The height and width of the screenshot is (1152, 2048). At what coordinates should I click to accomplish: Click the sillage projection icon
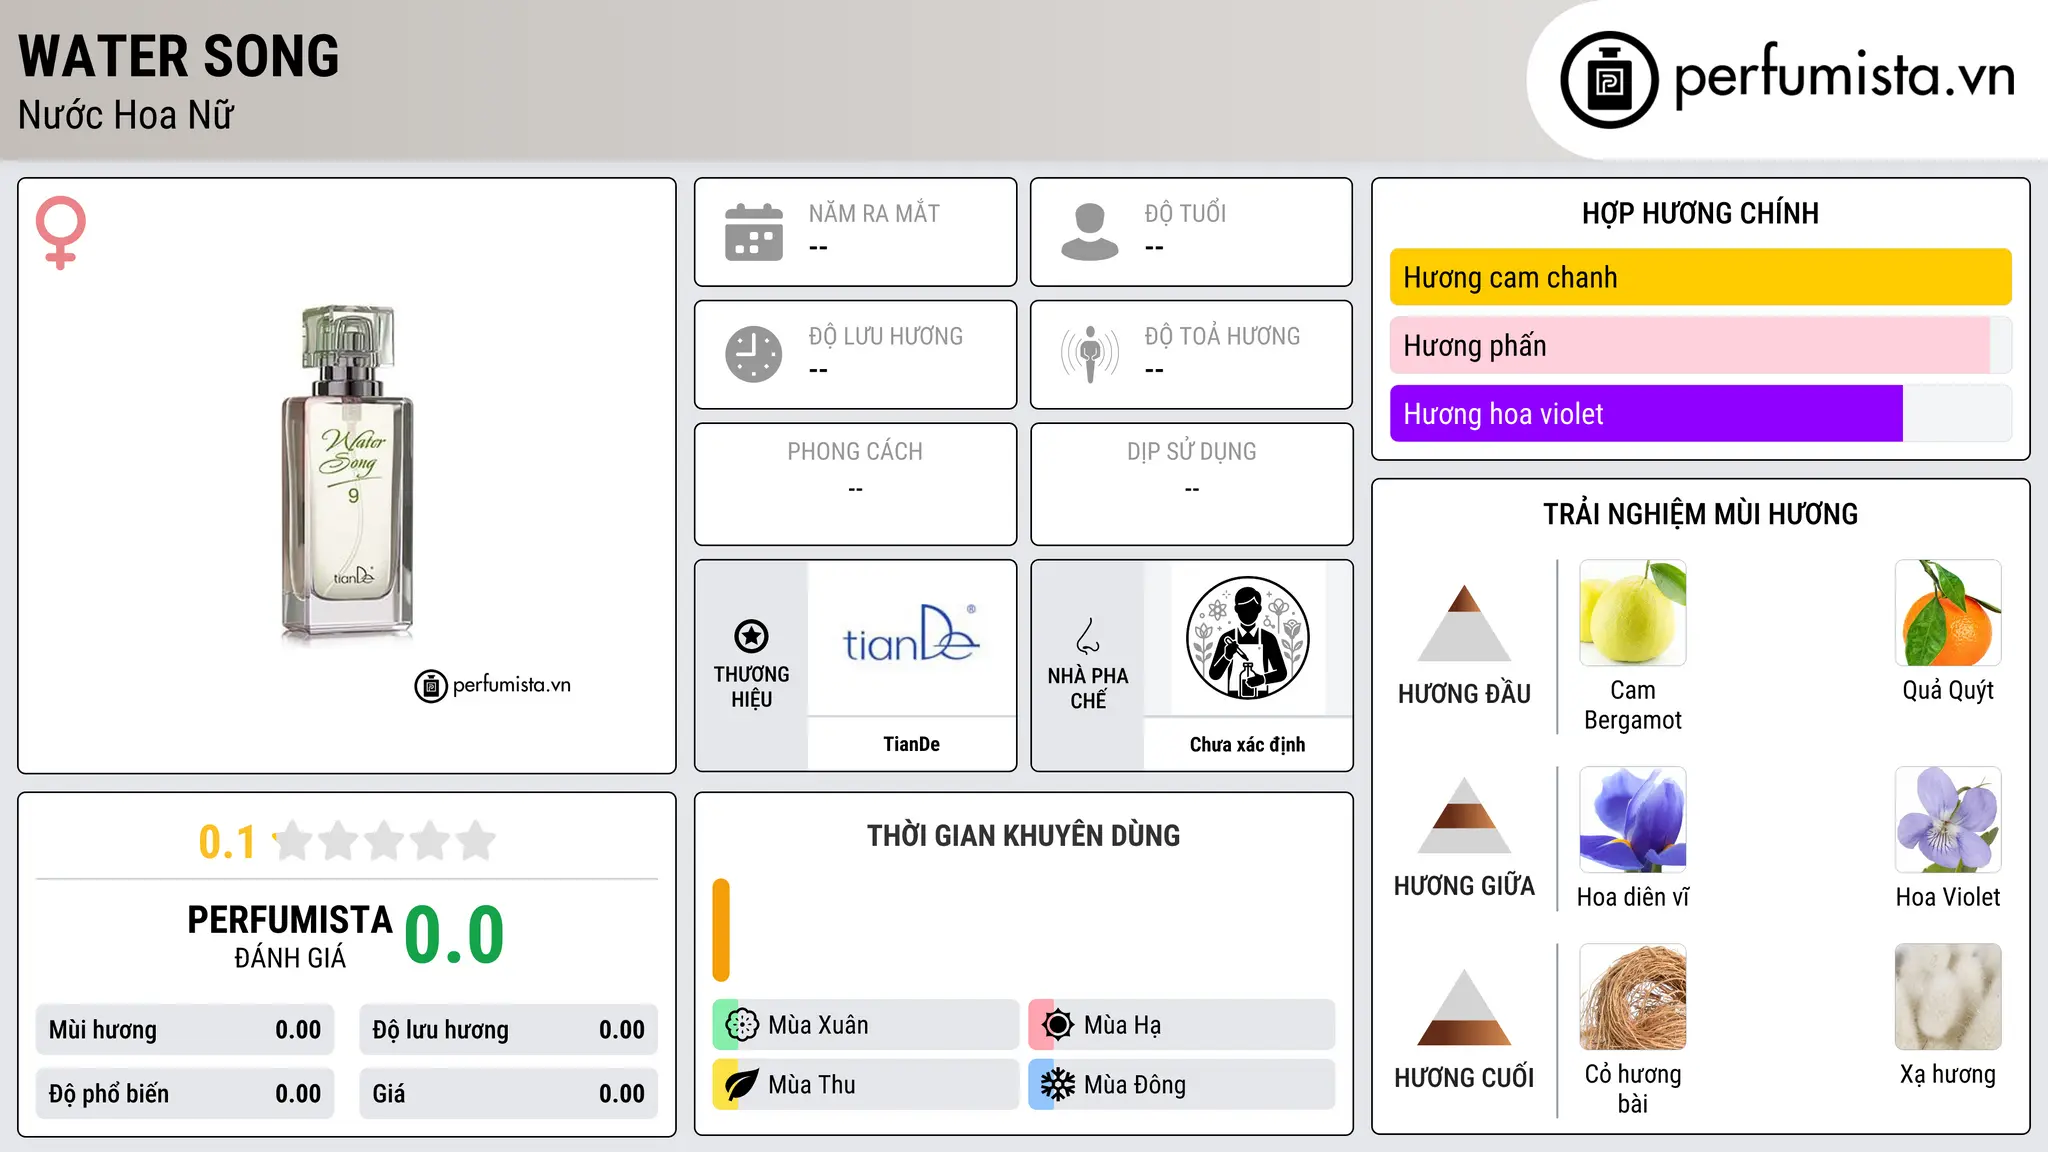(1089, 354)
